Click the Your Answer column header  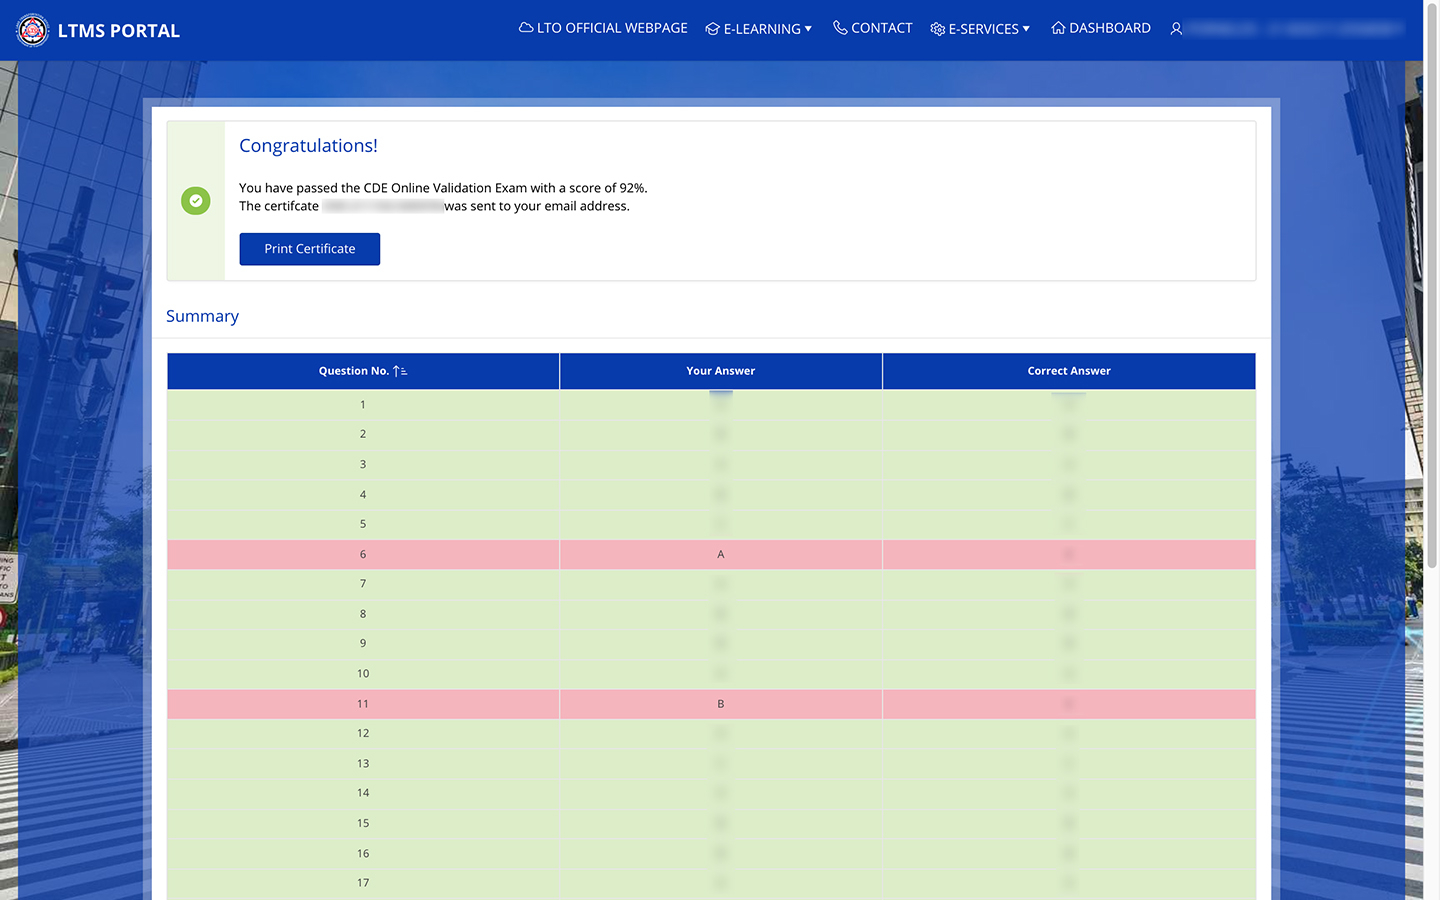(720, 371)
